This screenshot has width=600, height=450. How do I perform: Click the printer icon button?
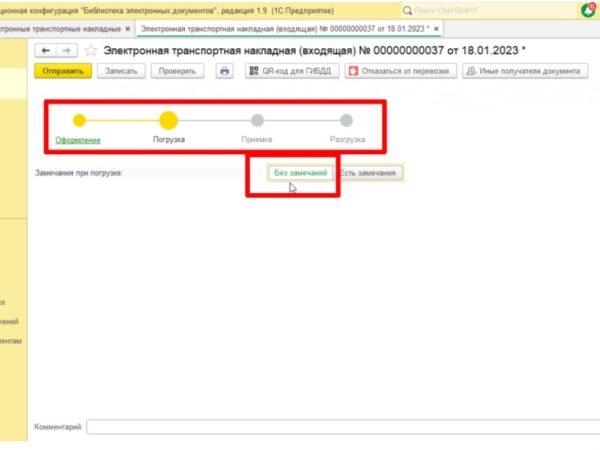click(x=224, y=71)
